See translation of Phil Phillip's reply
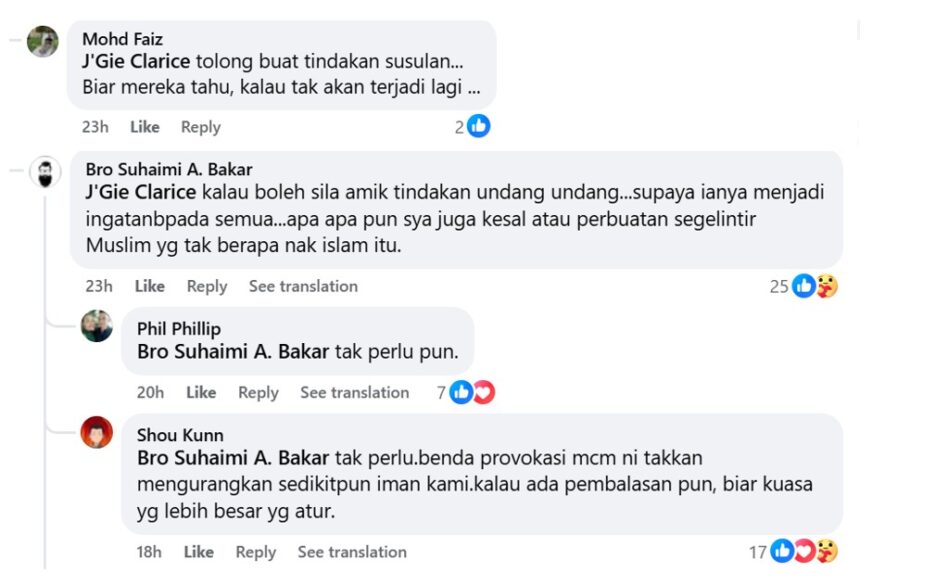Screen dimensions: 948x585 point(354,393)
